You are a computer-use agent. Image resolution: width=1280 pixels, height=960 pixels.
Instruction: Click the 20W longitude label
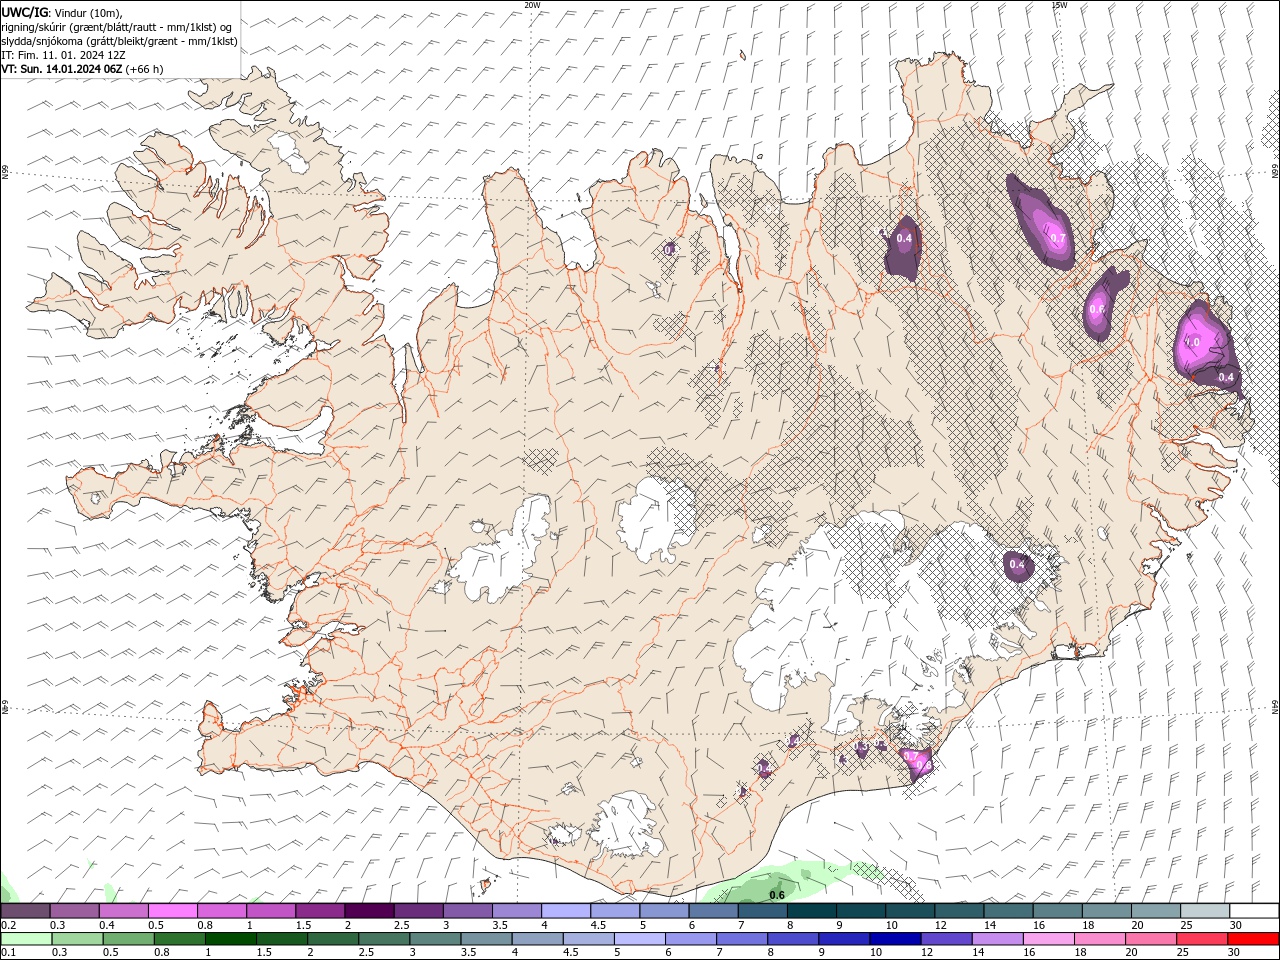pos(532,4)
